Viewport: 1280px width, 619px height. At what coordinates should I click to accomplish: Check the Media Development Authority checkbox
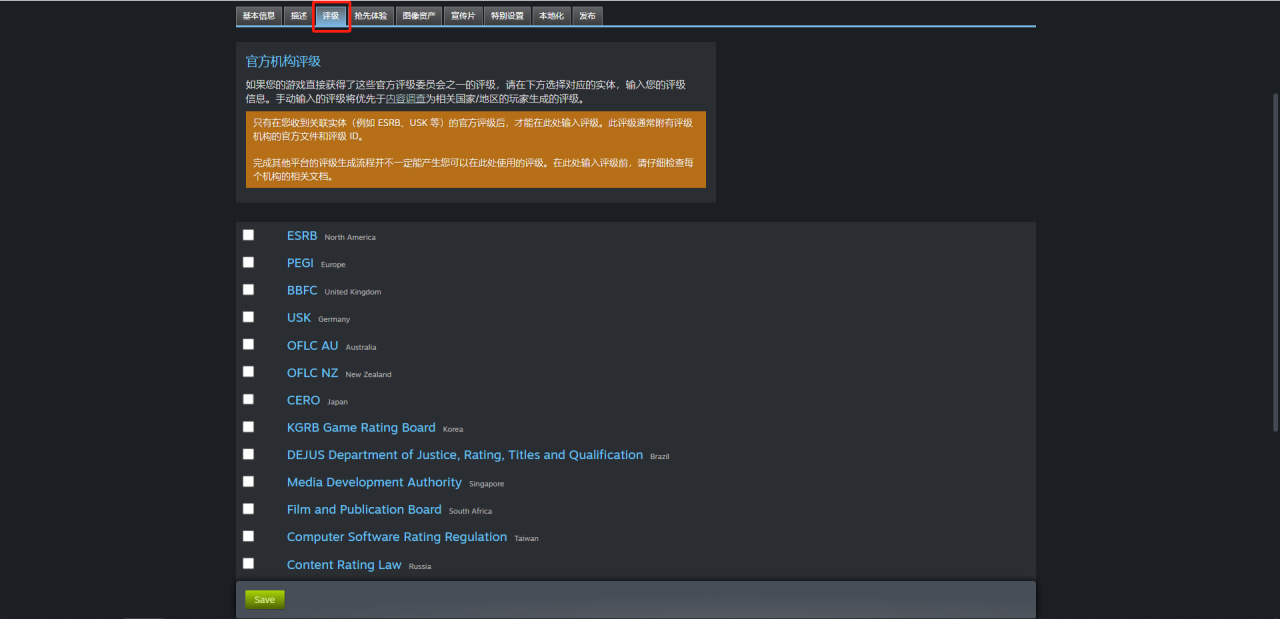pyautogui.click(x=248, y=482)
